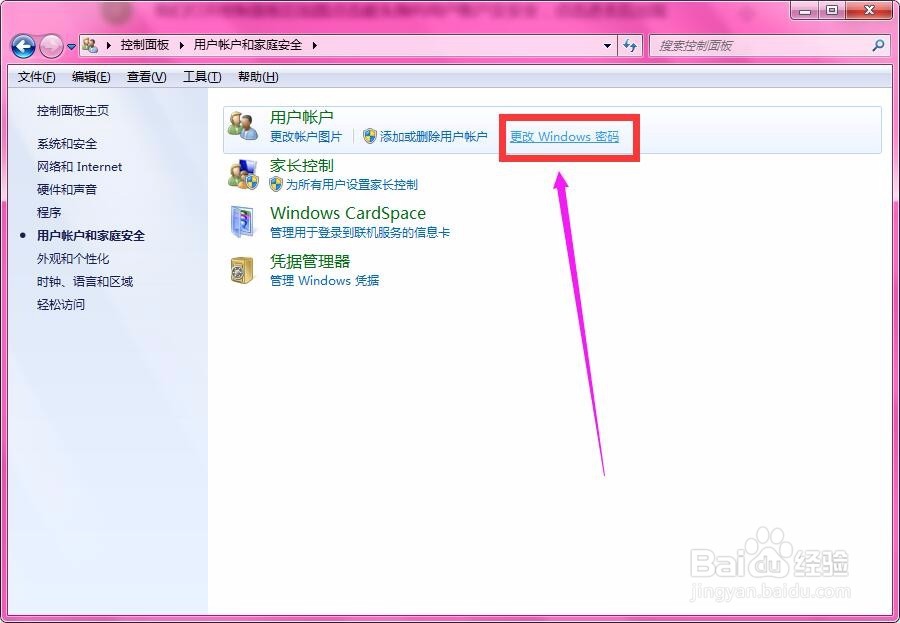Click the 更改帐户图片 link
The width and height of the screenshot is (900, 623).
[x=306, y=137]
